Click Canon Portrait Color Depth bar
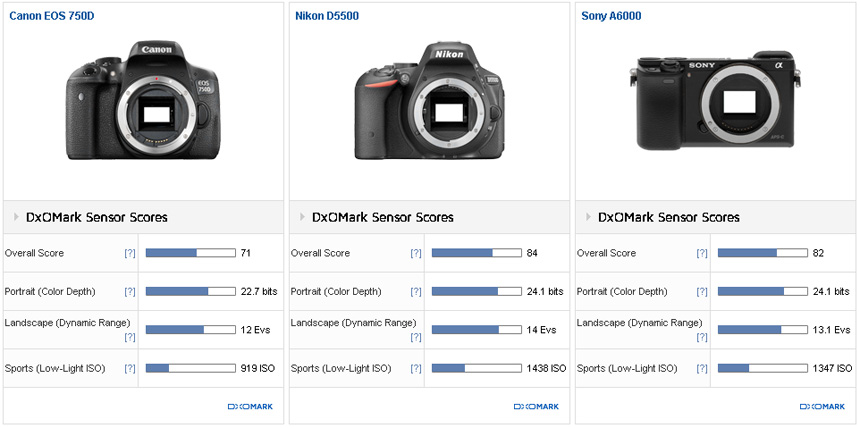 pos(190,291)
